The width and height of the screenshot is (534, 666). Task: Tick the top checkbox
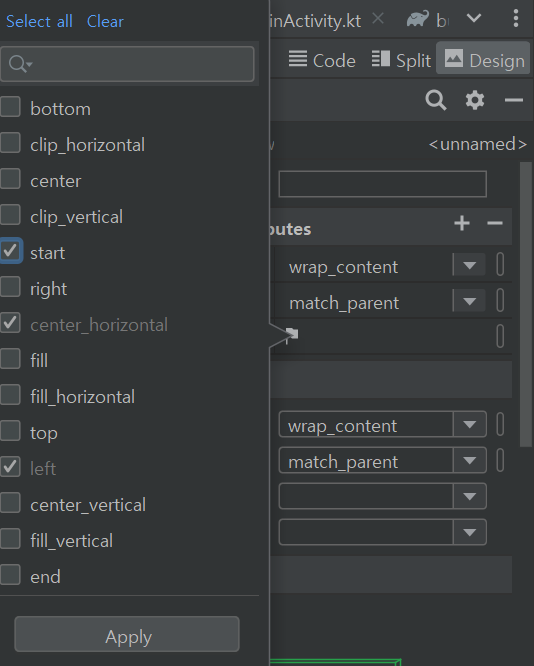click(11, 431)
